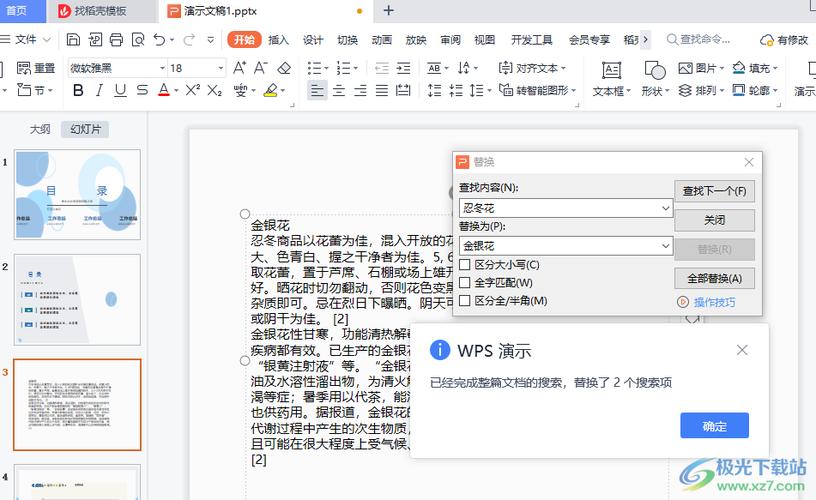This screenshot has width=816, height=500.
Task: Switch to the Design tab
Action: [x=313, y=40]
